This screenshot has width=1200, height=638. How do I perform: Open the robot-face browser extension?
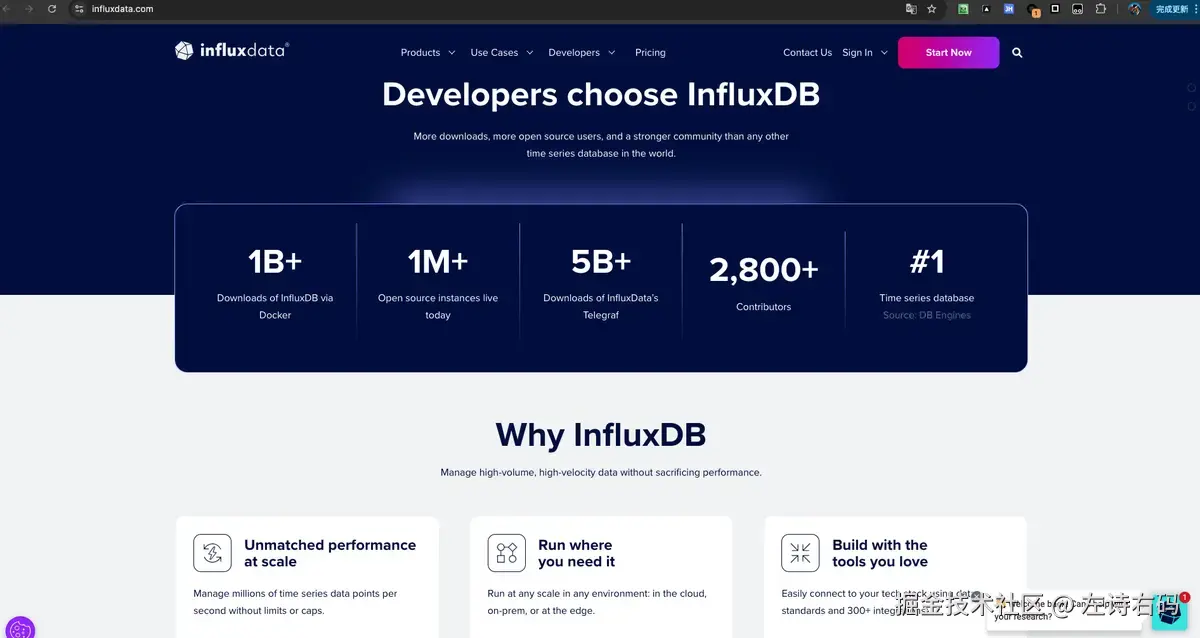(1078, 9)
